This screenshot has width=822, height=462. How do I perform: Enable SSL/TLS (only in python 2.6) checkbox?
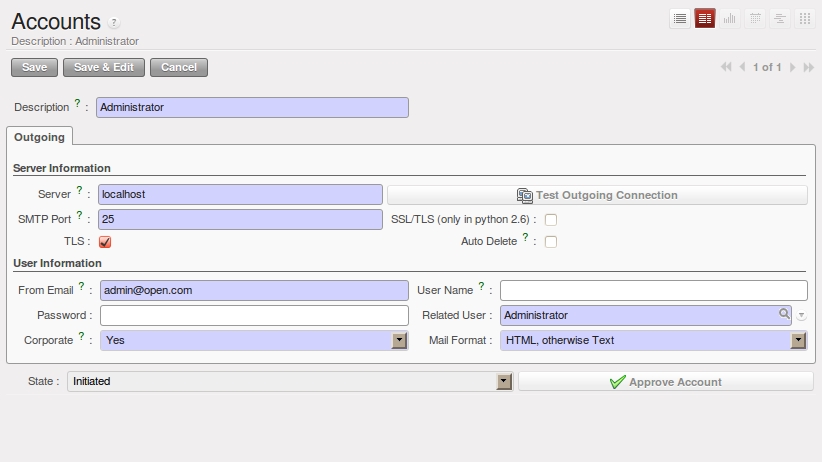[551, 220]
